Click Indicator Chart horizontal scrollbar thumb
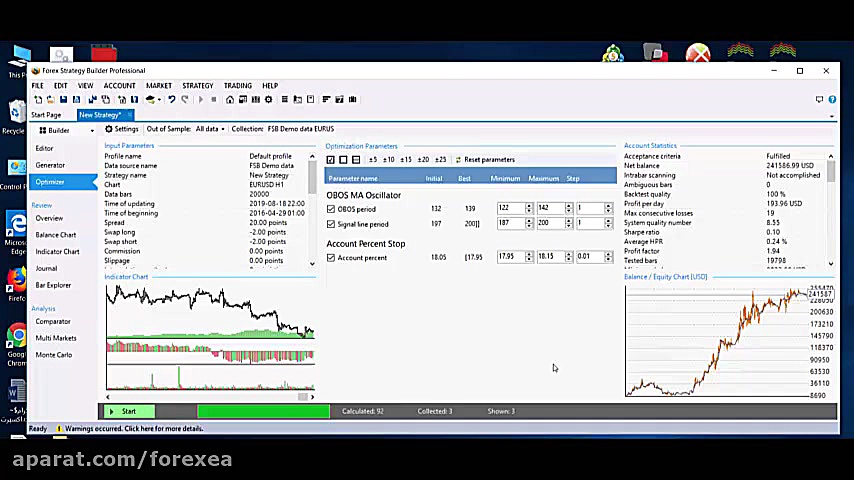This screenshot has height=480, width=854. tap(303, 397)
